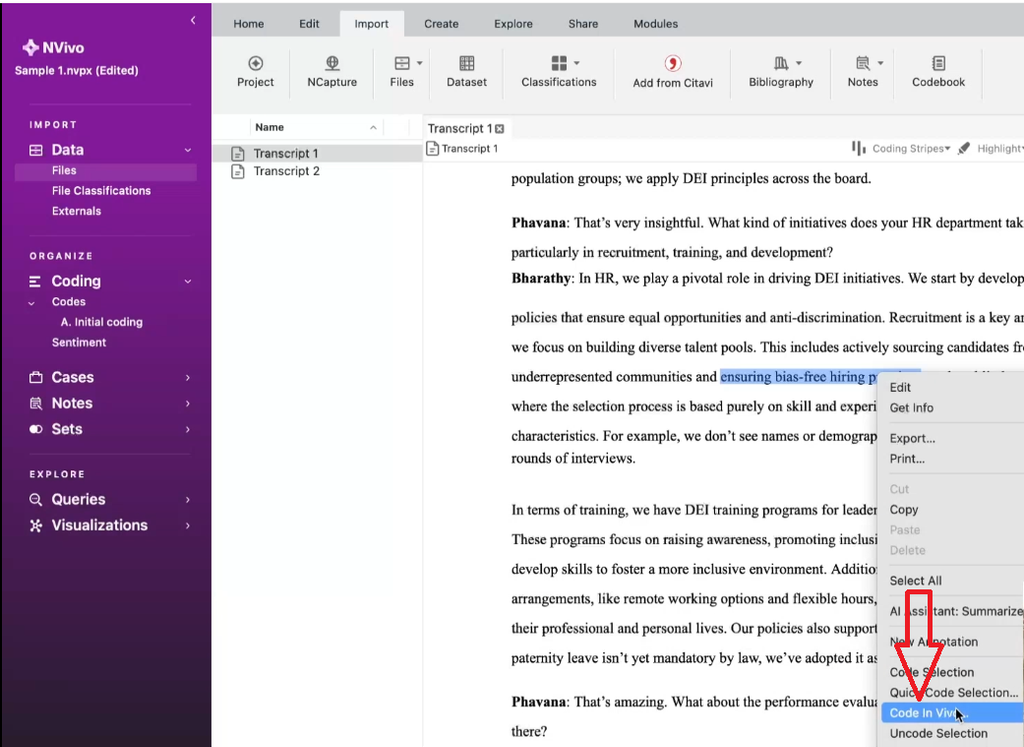The height and width of the screenshot is (747, 1024).
Task: Click the Visualizations icon in sidebar
Action: pos(36,526)
